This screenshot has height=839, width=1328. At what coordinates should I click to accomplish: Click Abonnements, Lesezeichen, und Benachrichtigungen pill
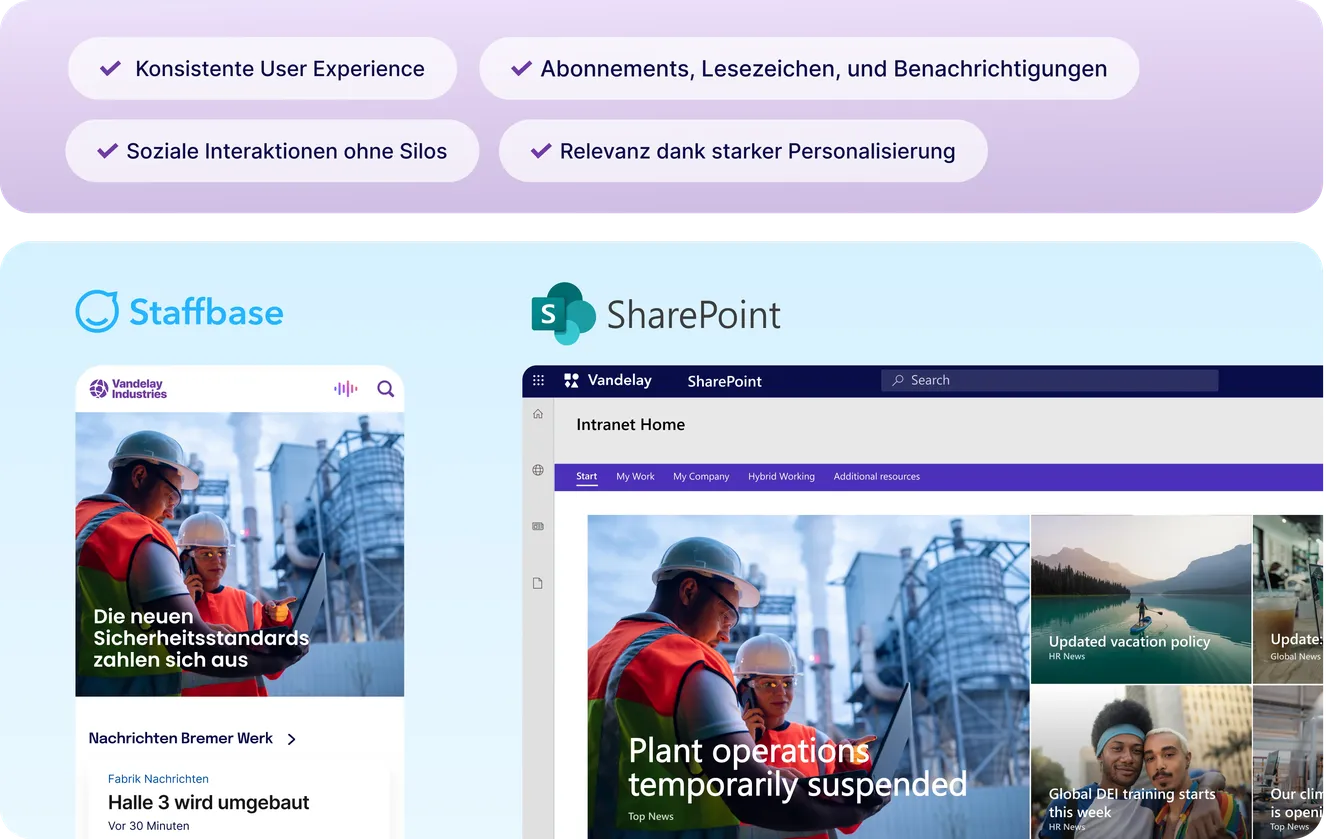click(x=809, y=68)
